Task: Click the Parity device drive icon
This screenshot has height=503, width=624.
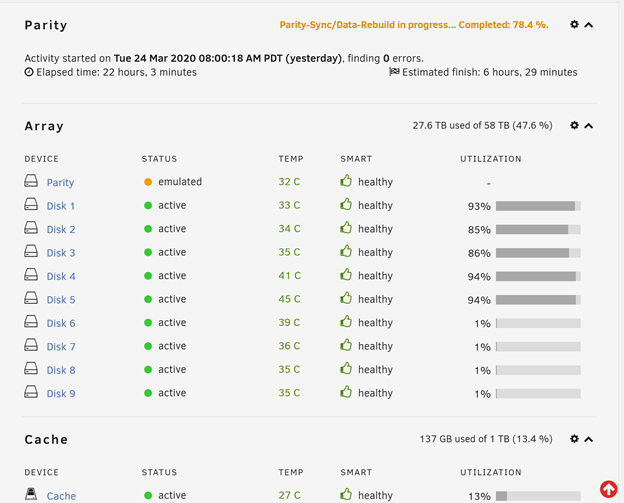Action: 31,181
